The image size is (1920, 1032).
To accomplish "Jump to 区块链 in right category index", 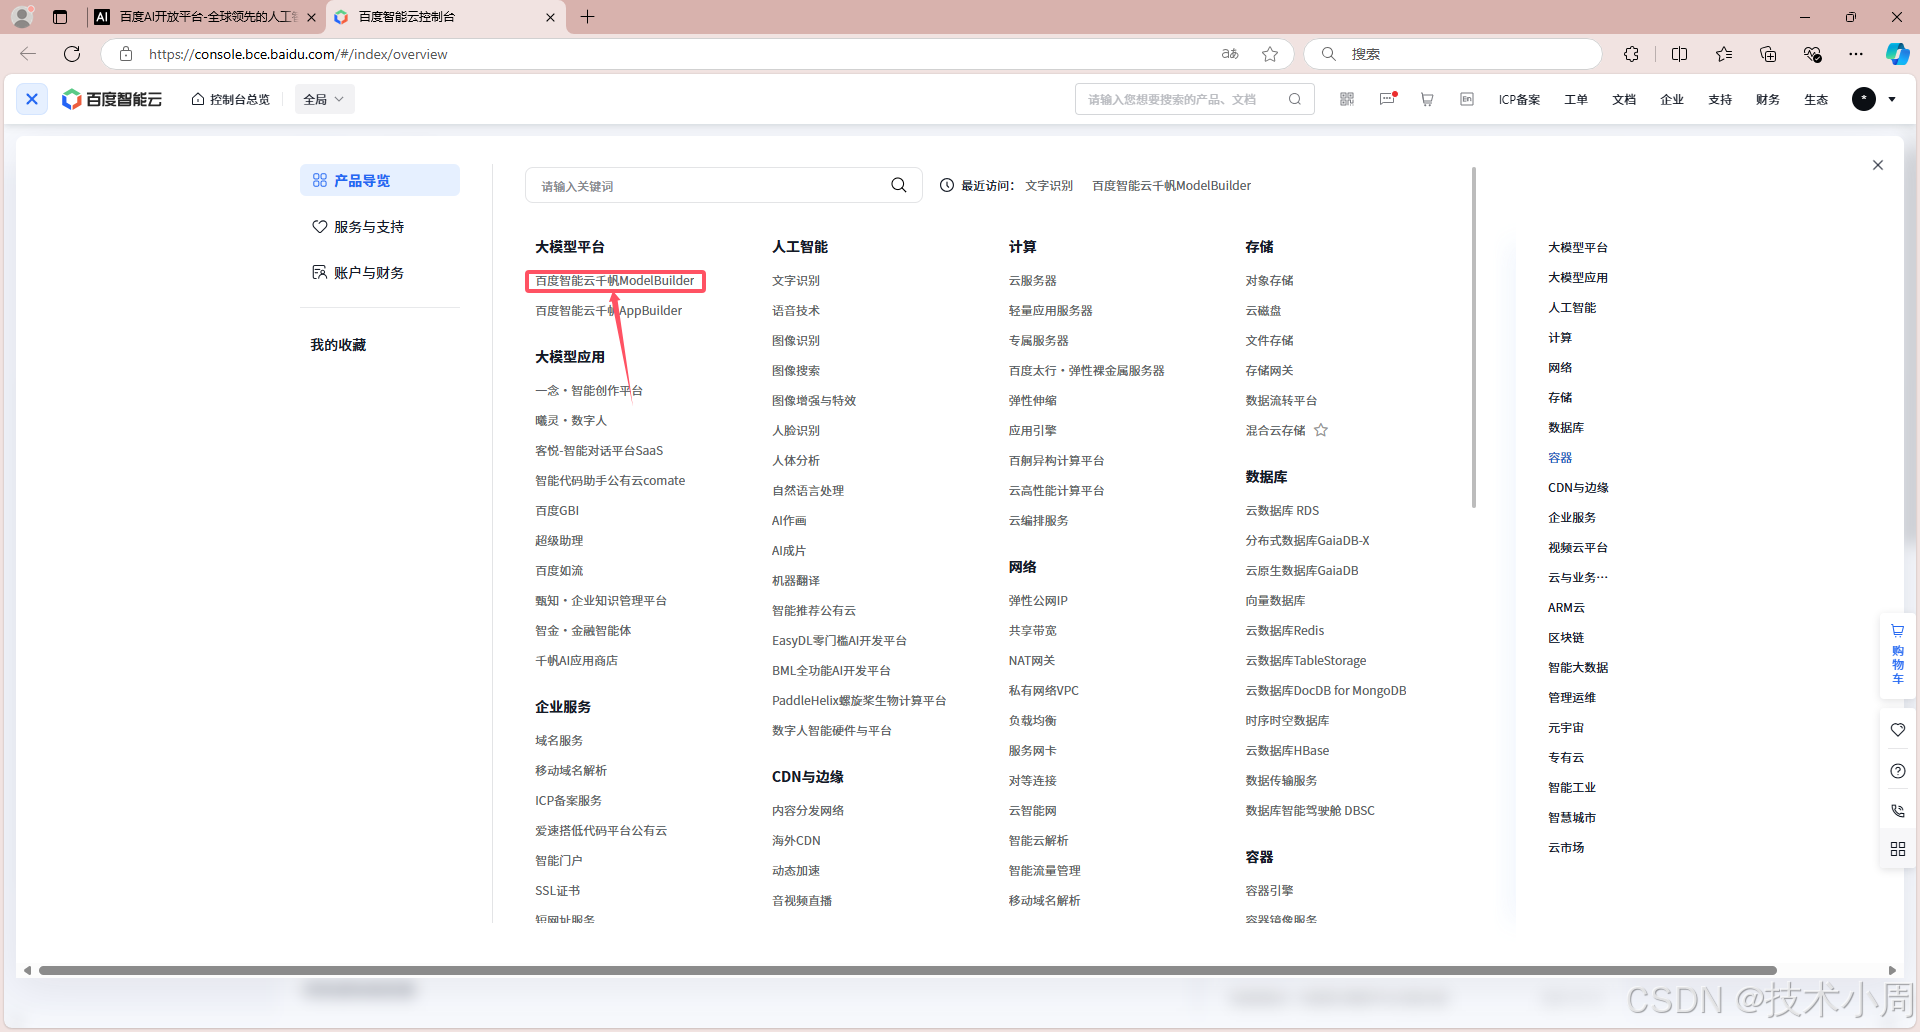I will click(1566, 638).
